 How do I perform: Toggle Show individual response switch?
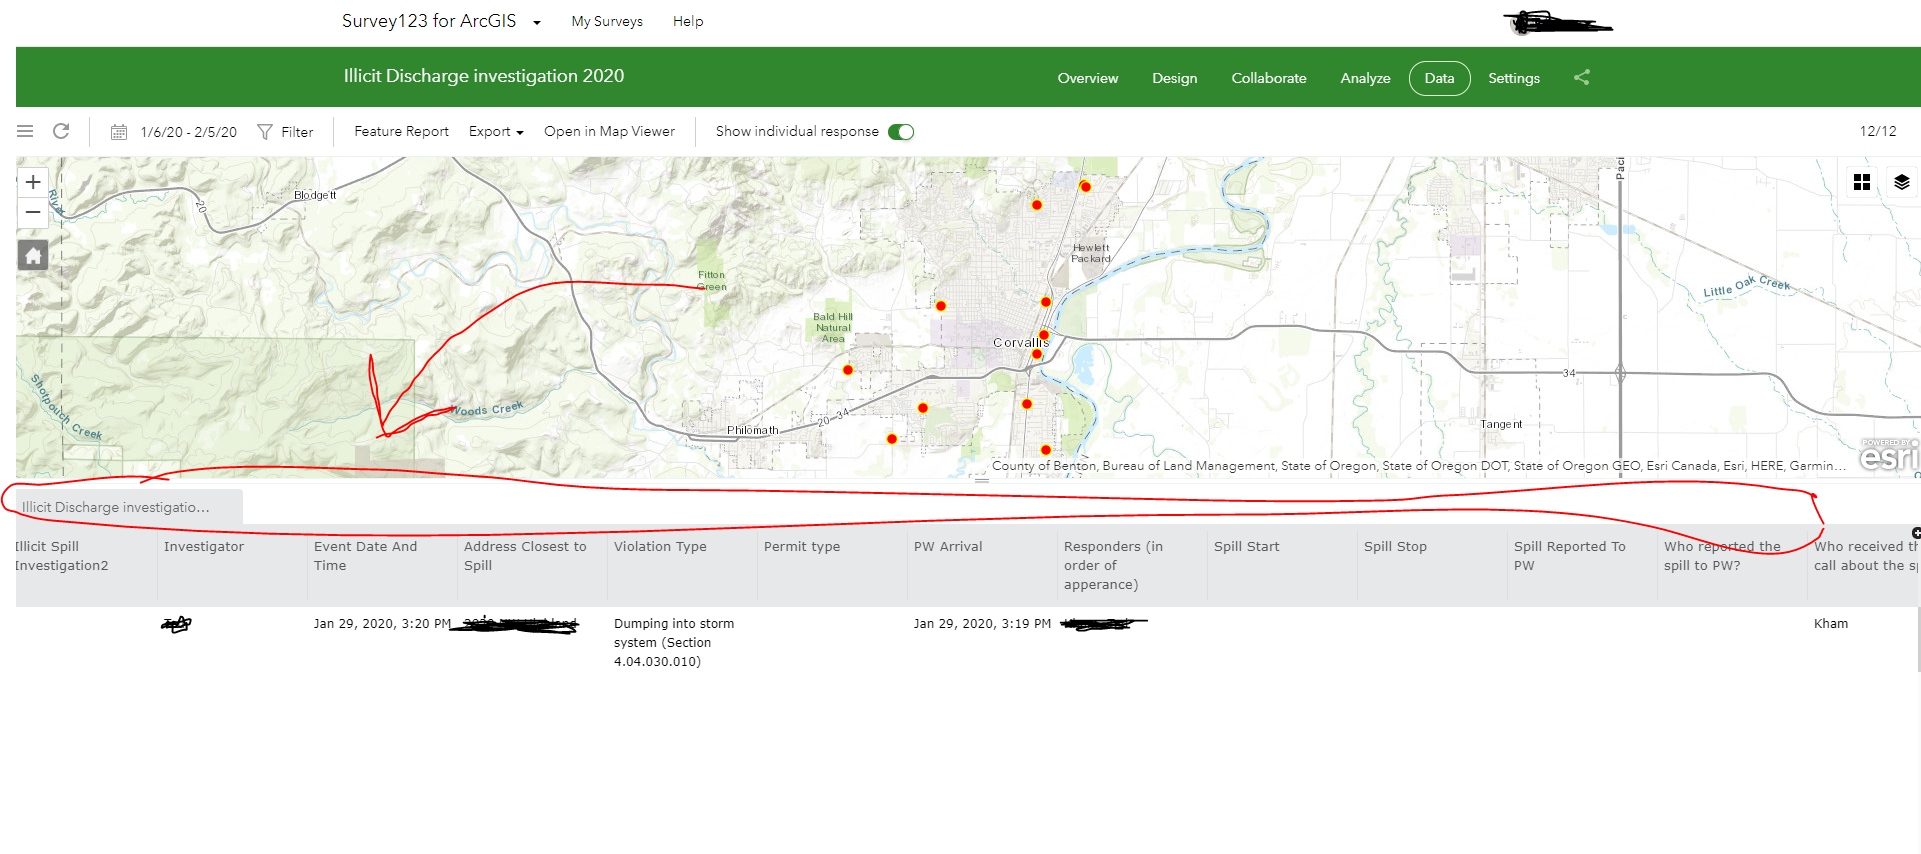click(x=901, y=132)
